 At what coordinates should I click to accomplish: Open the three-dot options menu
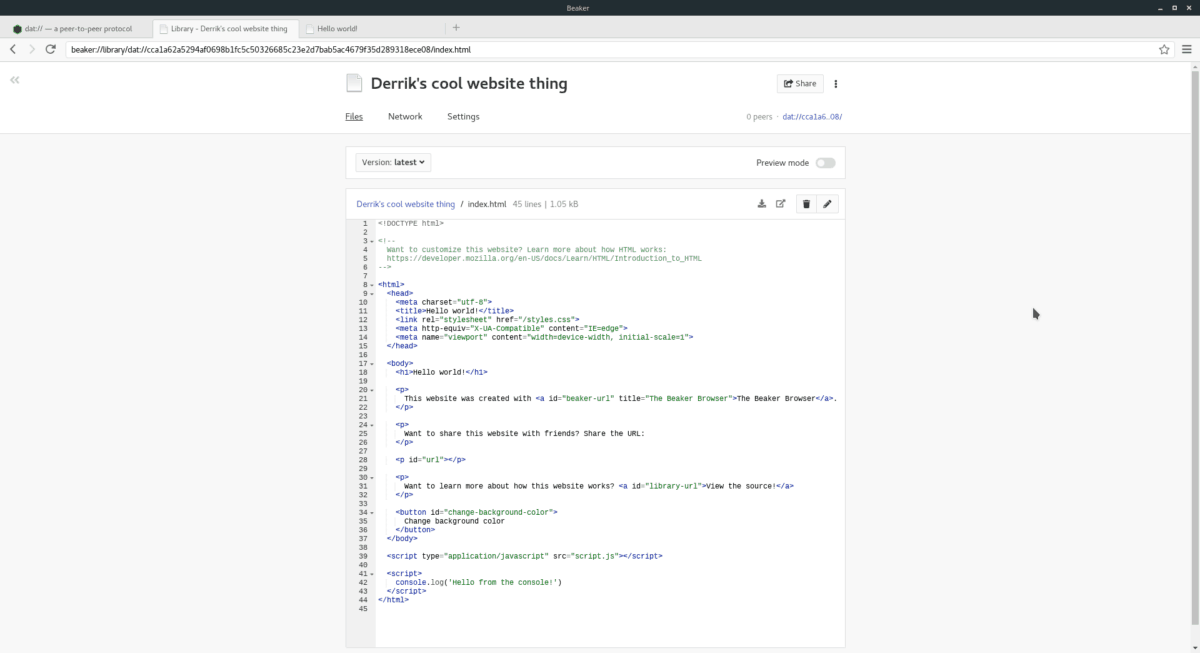pyautogui.click(x=836, y=83)
